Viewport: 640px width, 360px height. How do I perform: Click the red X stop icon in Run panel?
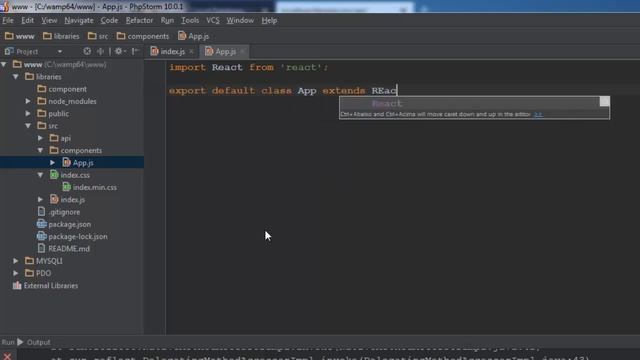tap(7, 356)
